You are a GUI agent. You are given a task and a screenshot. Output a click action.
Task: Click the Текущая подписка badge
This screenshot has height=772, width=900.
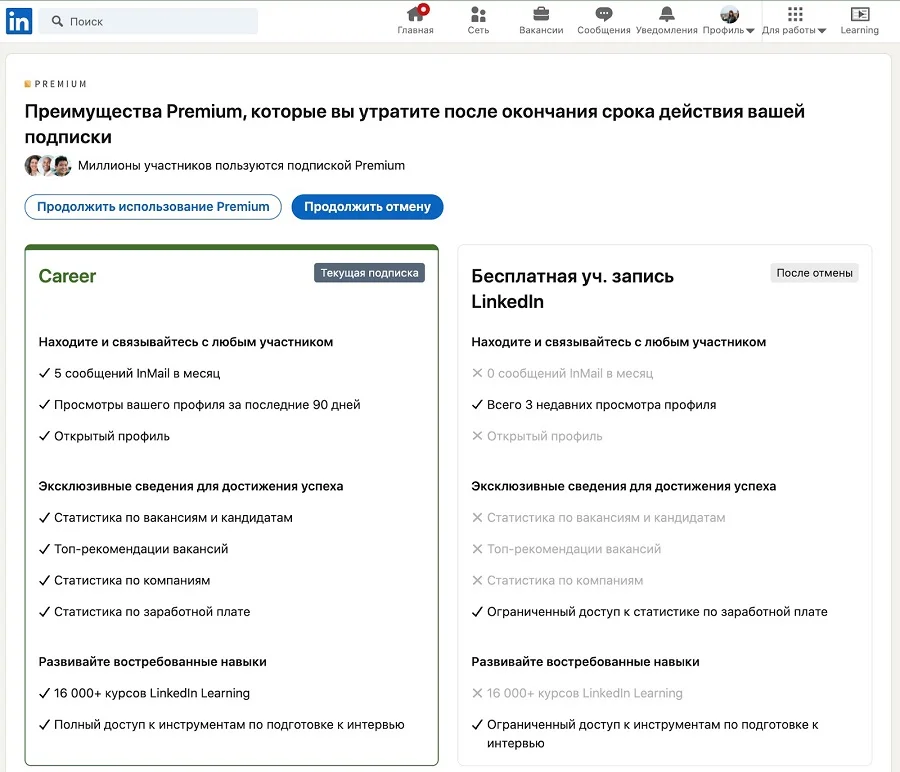369,272
